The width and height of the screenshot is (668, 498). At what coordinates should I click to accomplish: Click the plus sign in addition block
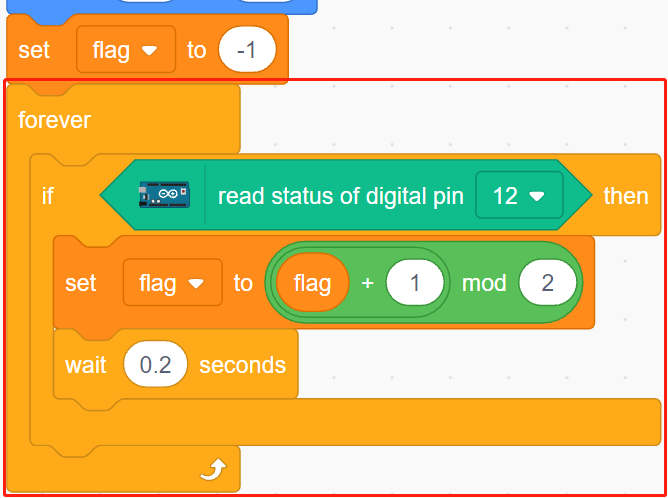367,282
